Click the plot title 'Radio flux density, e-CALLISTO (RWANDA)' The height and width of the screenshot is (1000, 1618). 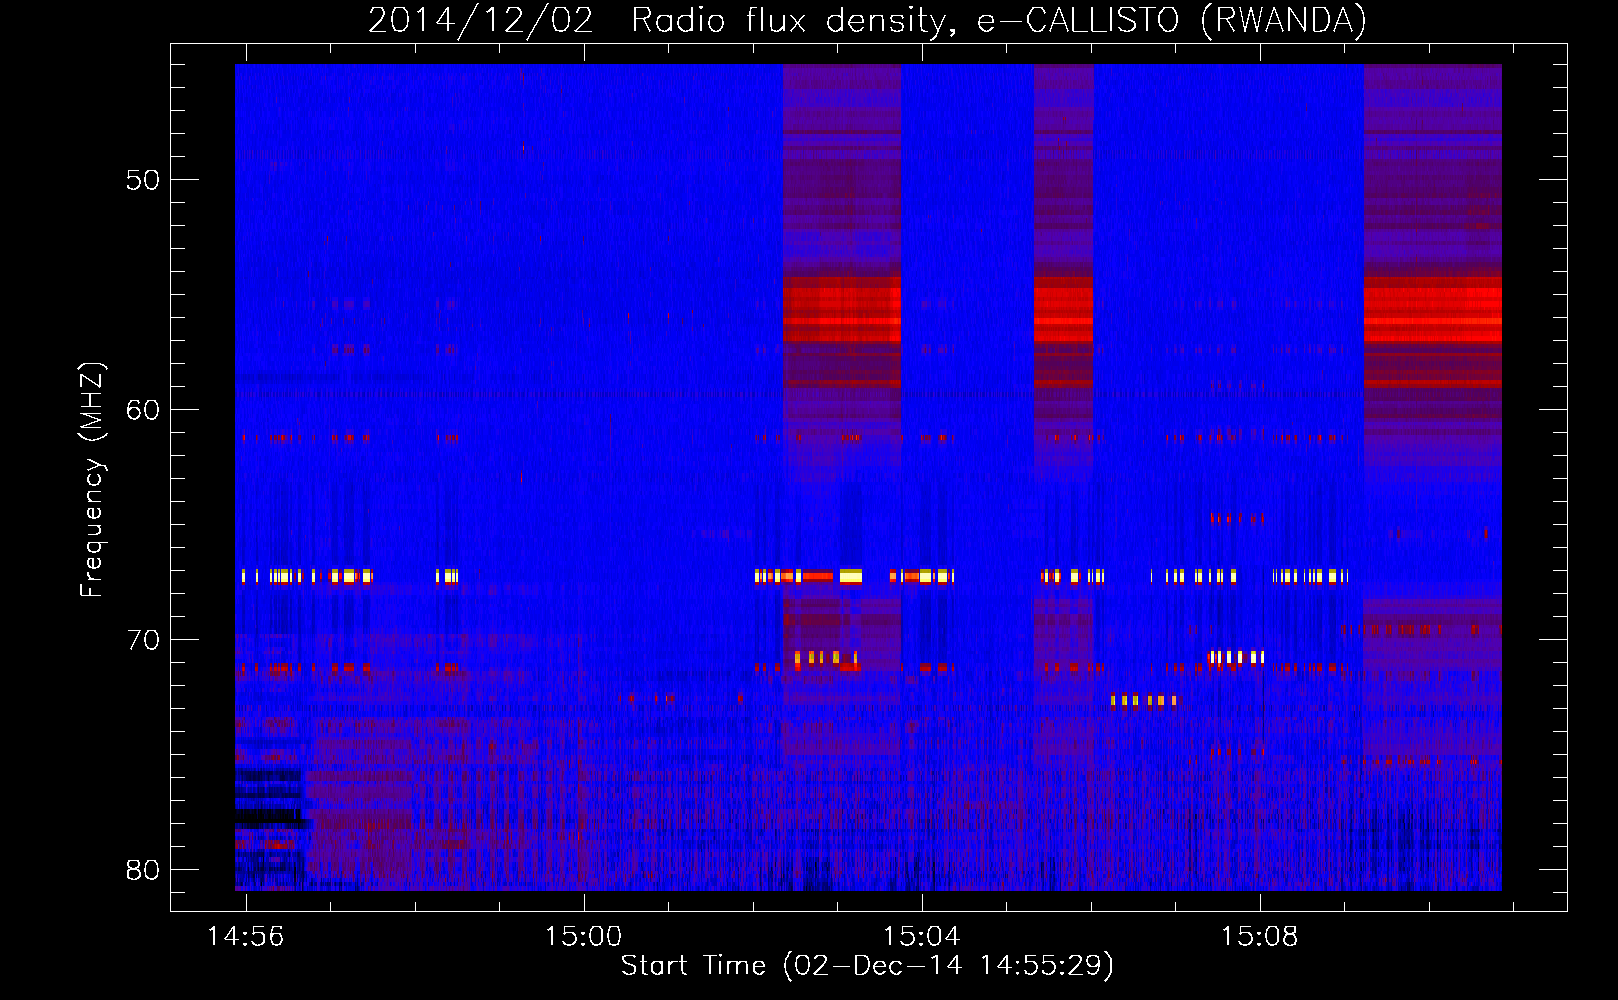999,20
